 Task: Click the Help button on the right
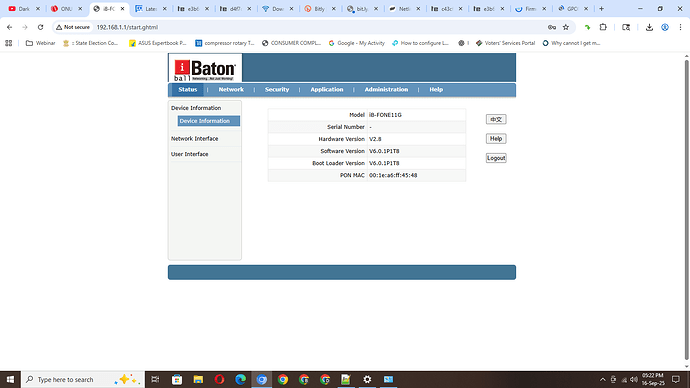(x=496, y=139)
